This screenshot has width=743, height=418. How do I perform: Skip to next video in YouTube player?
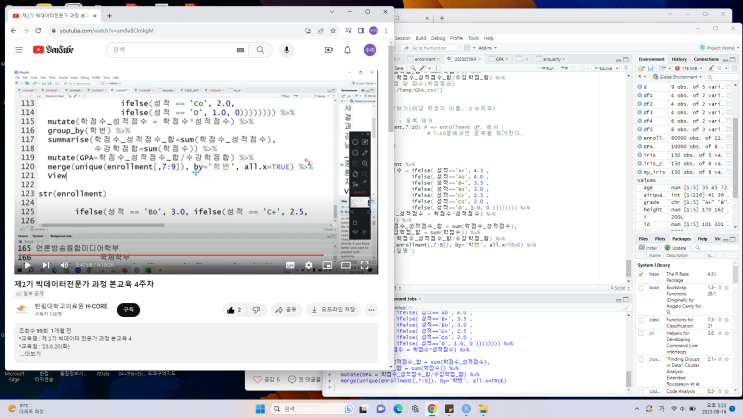(x=46, y=265)
